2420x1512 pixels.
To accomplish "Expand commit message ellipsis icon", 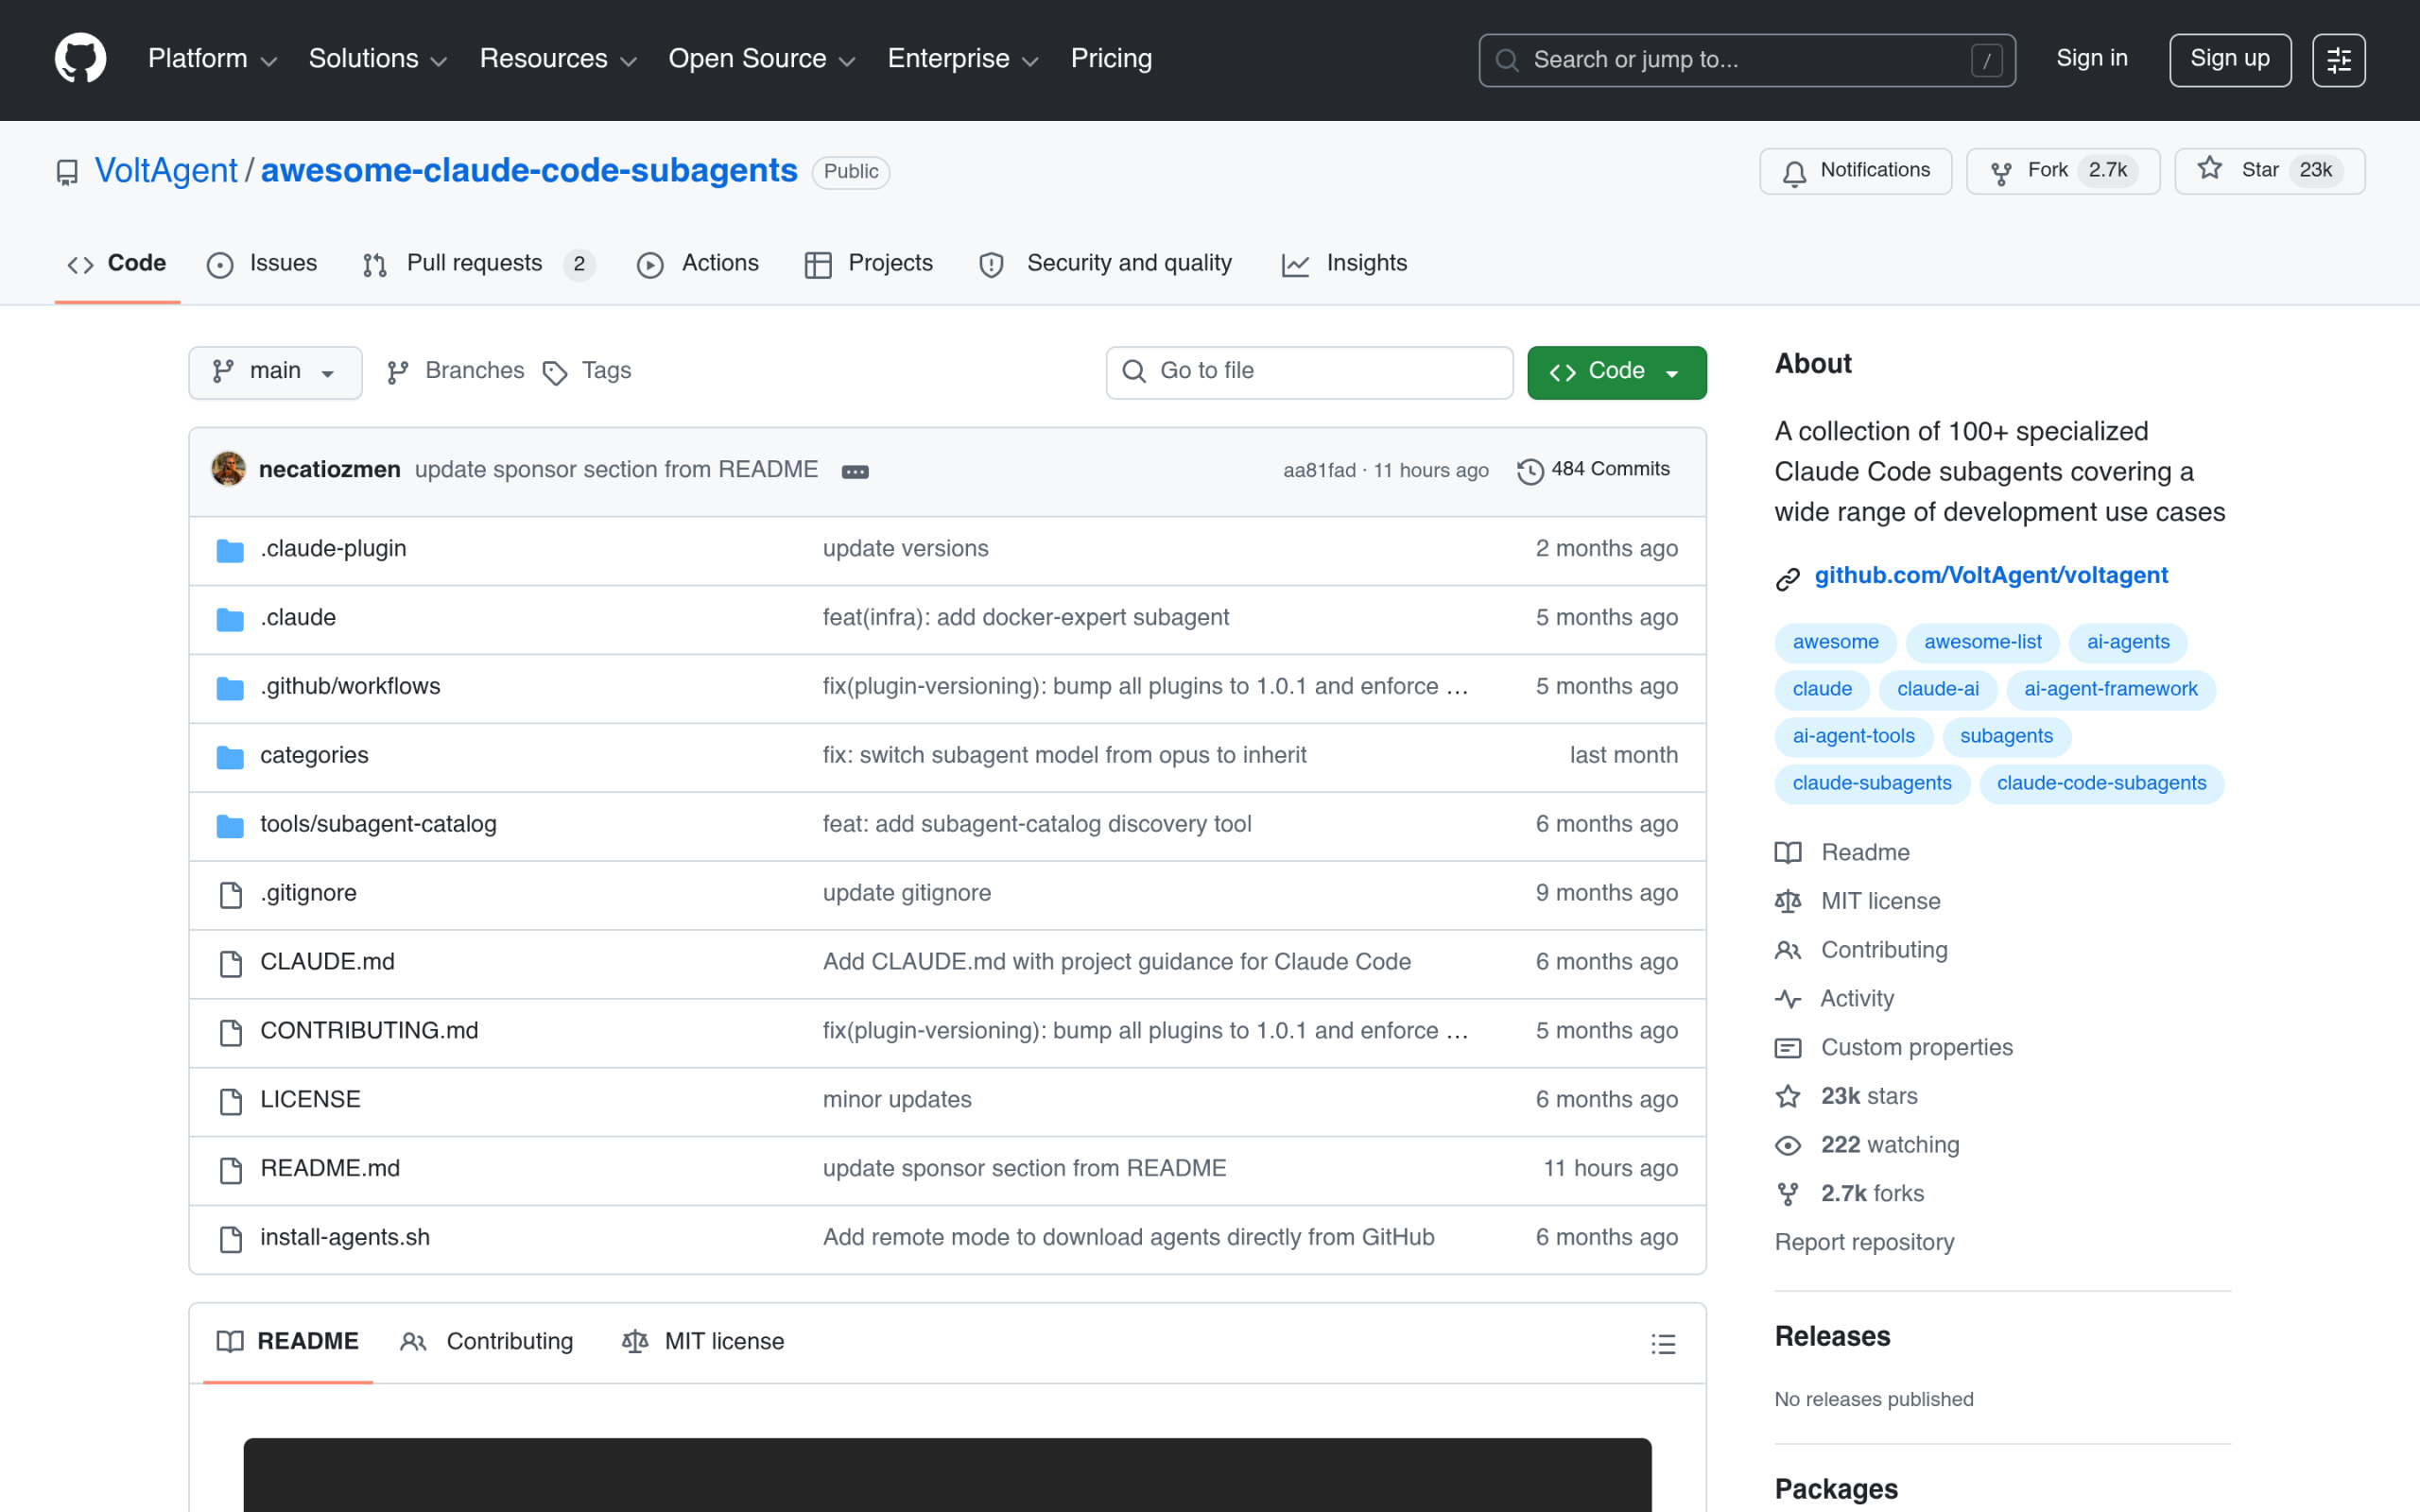I will pyautogui.click(x=855, y=471).
